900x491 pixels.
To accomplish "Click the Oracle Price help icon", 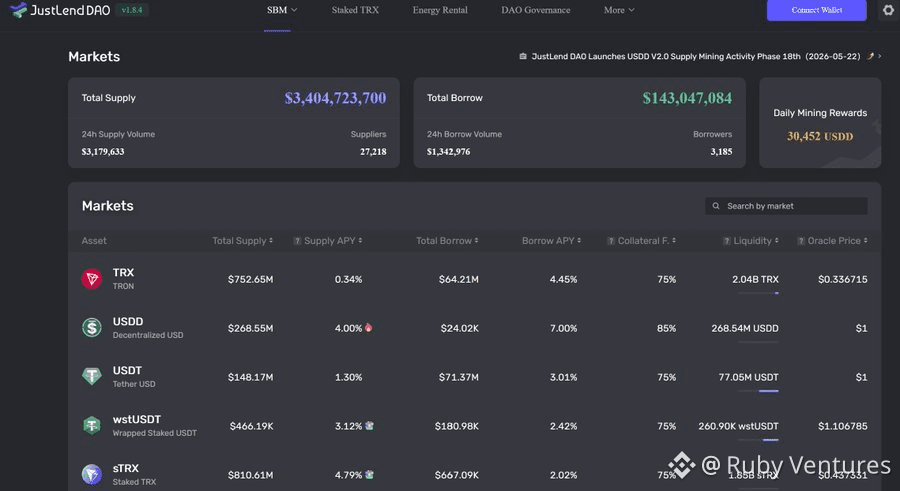I will pos(801,241).
